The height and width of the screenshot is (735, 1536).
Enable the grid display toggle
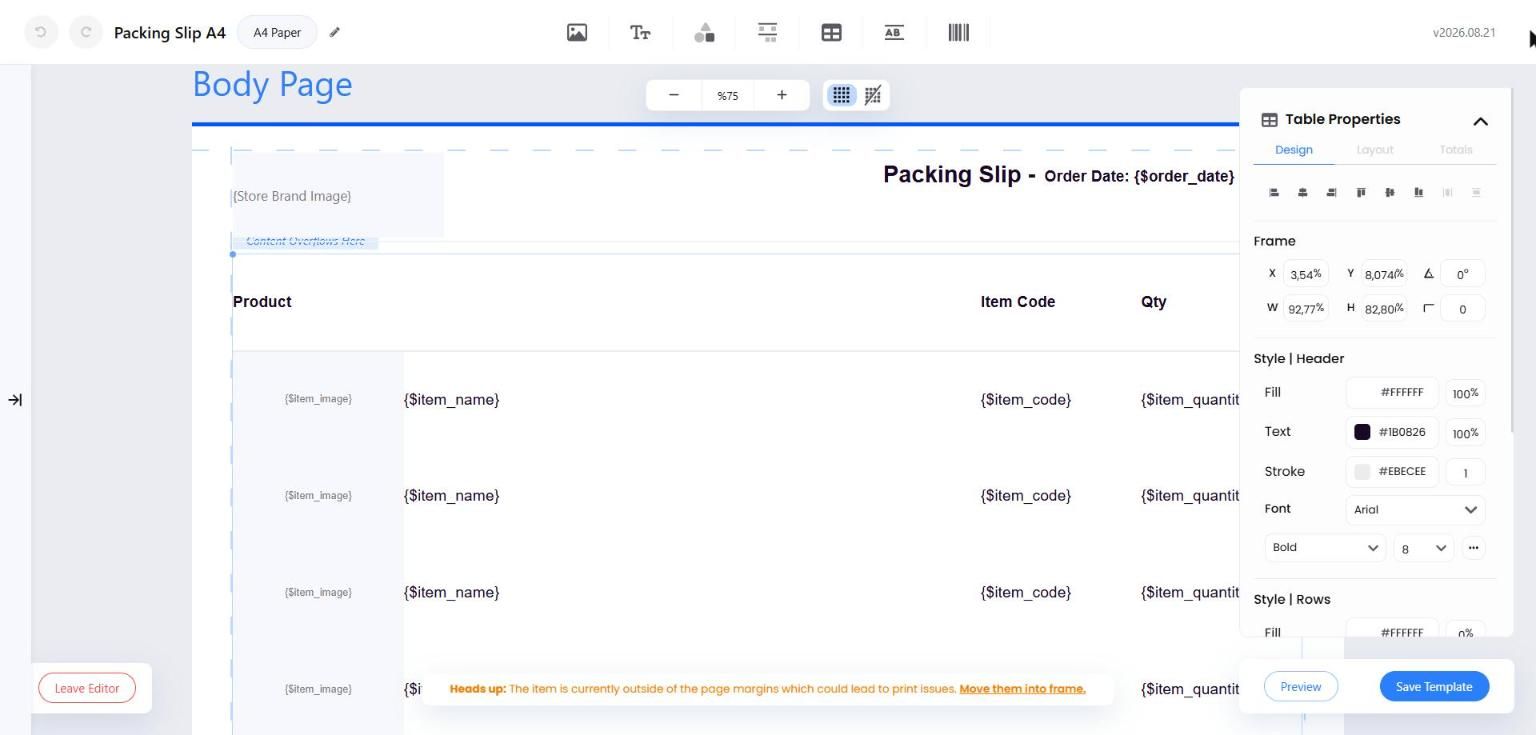click(x=842, y=95)
